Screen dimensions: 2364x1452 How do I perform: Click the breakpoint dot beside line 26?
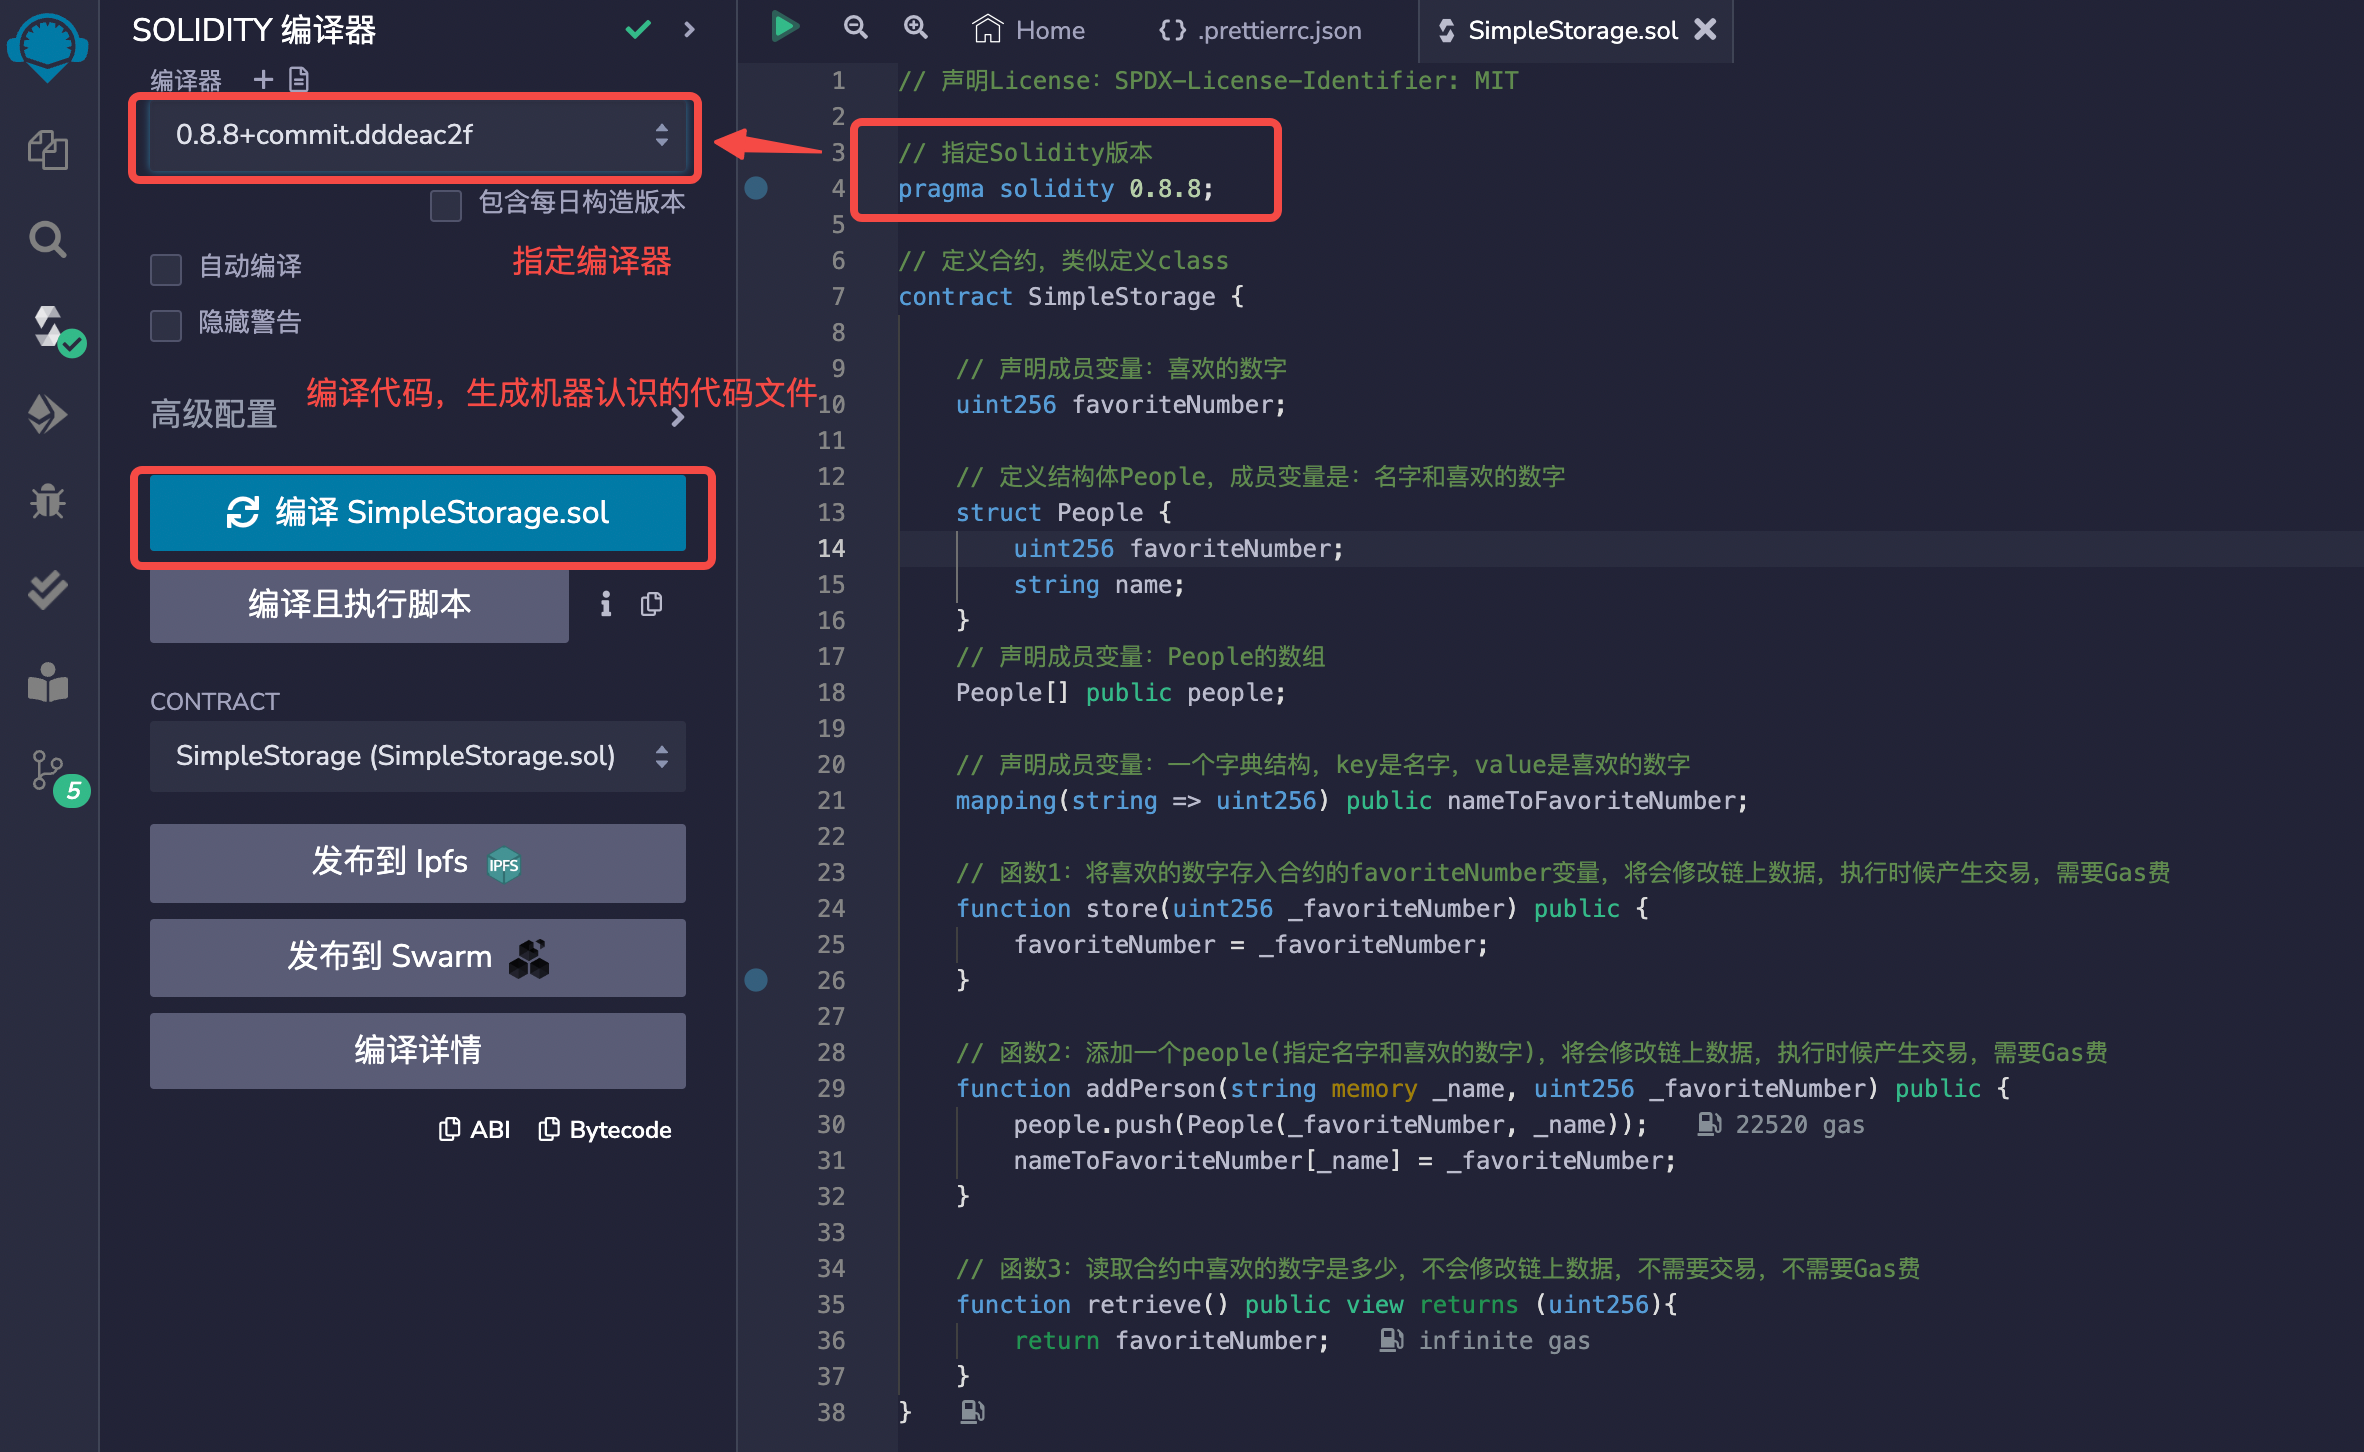coord(757,980)
